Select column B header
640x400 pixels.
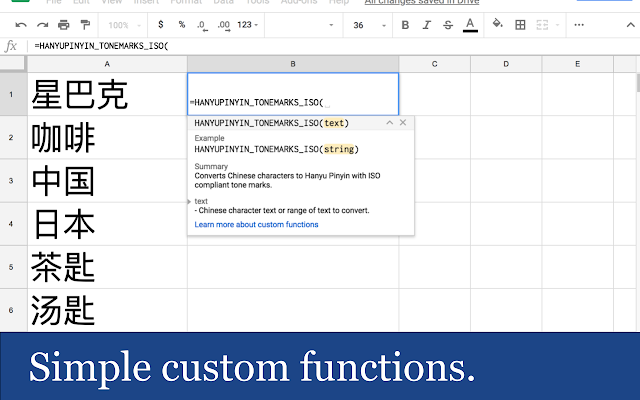coord(293,64)
